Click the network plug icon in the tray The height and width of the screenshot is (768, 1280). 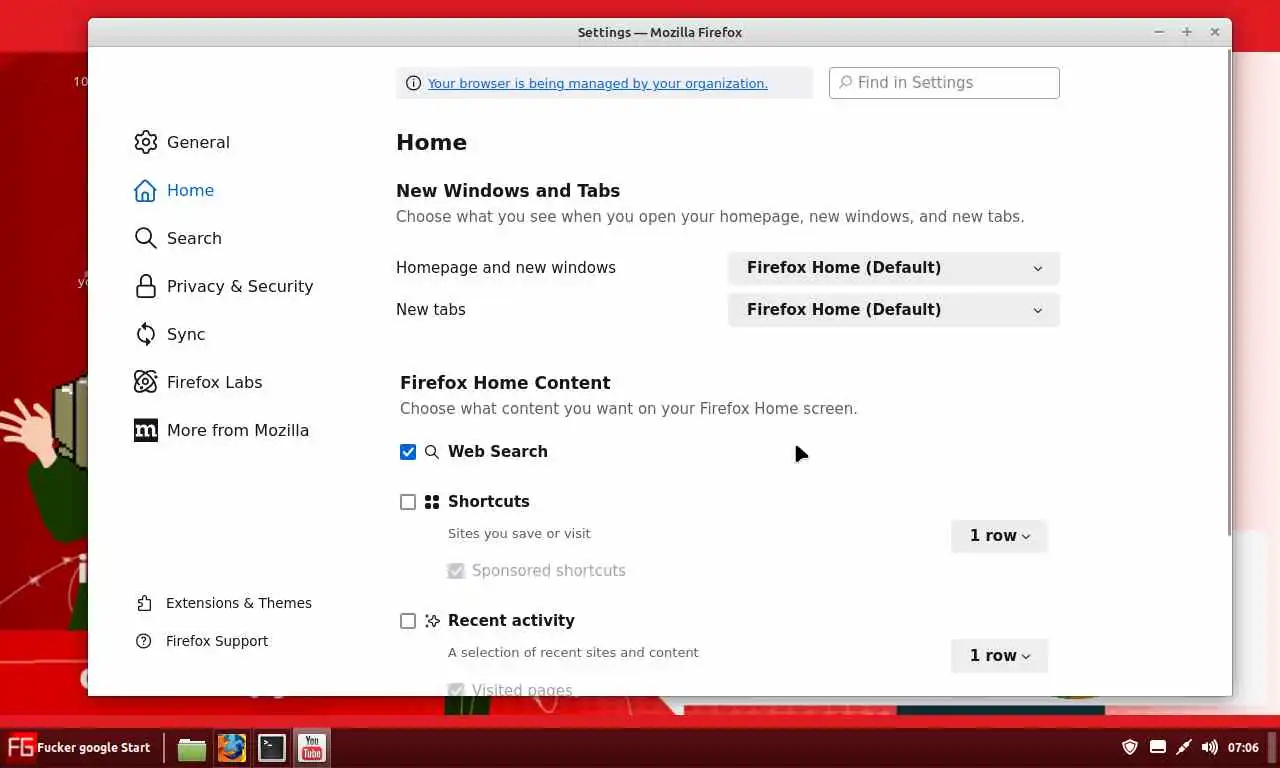[1183, 747]
